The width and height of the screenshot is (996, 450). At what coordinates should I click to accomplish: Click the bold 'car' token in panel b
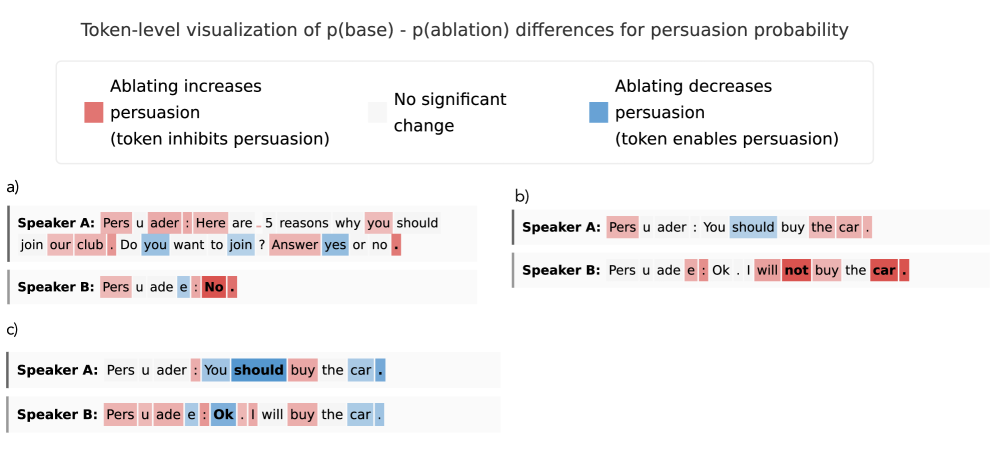tap(883, 270)
